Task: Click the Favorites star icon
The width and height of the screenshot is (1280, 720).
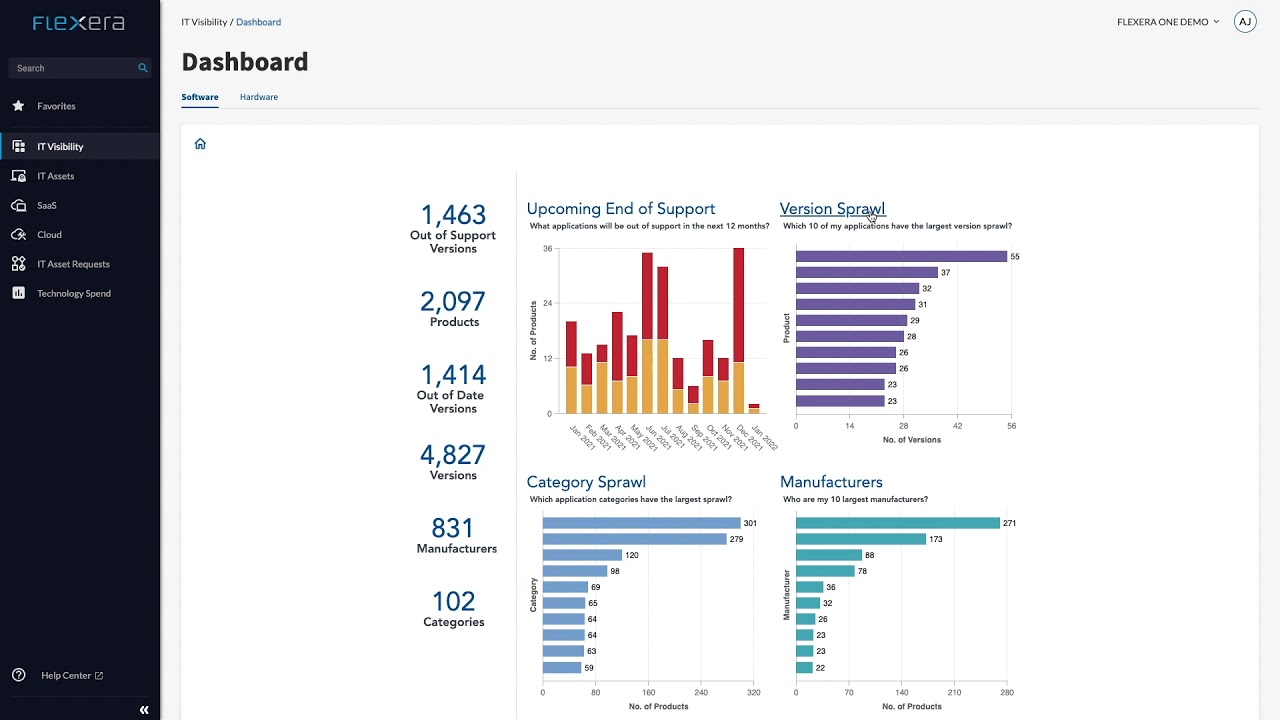Action: click(18, 106)
